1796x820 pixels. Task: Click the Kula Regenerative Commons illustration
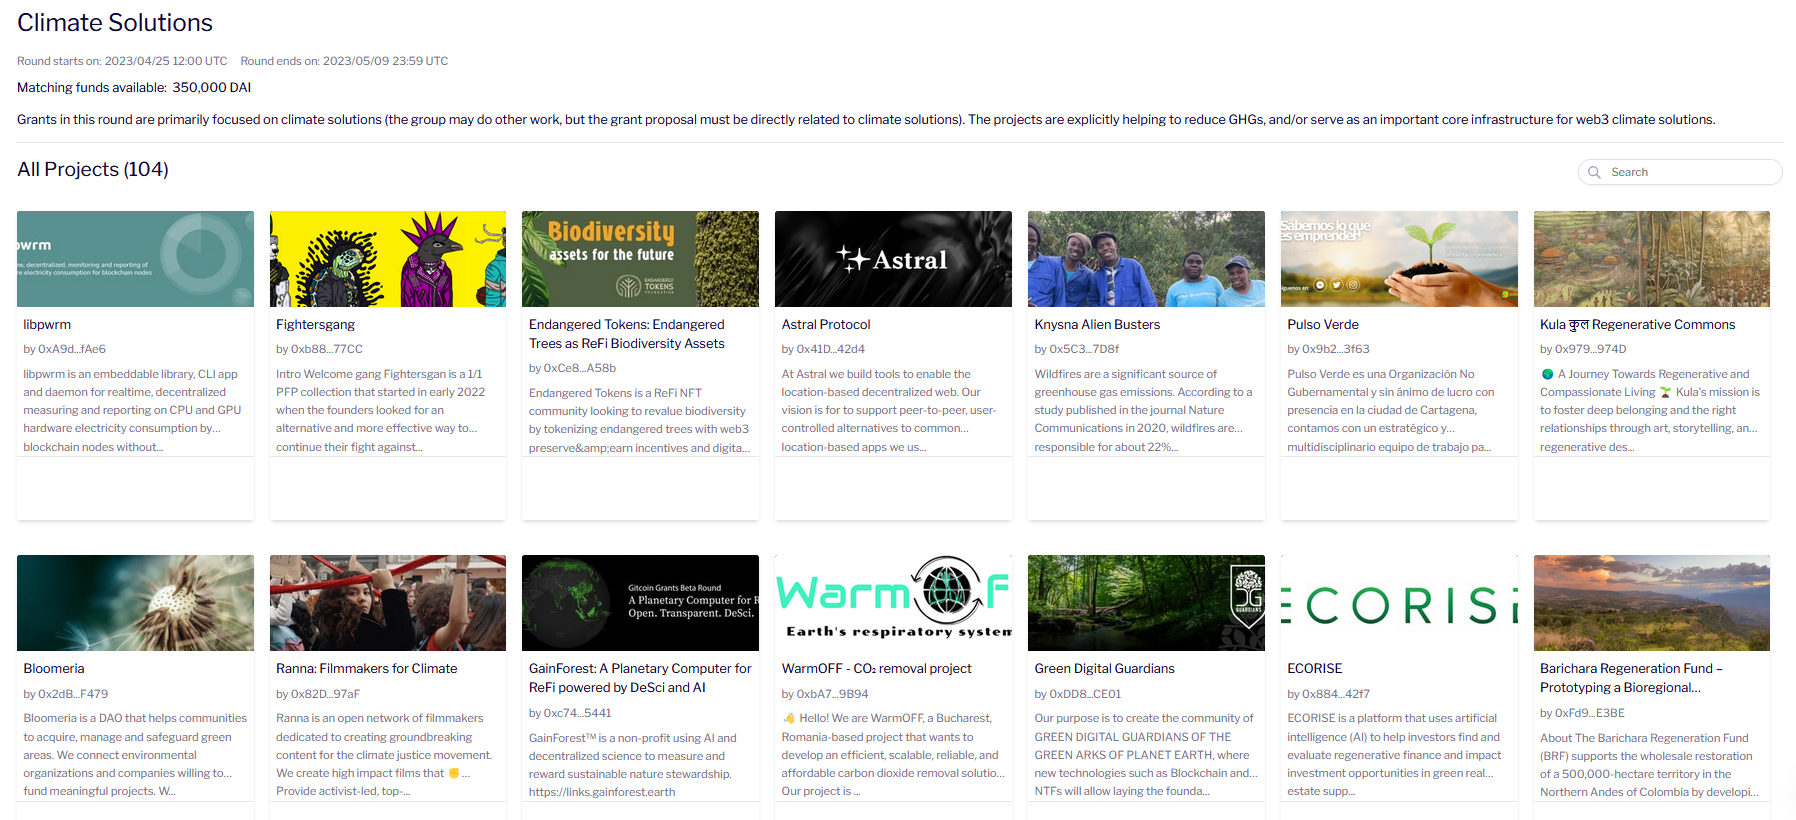click(x=1651, y=259)
